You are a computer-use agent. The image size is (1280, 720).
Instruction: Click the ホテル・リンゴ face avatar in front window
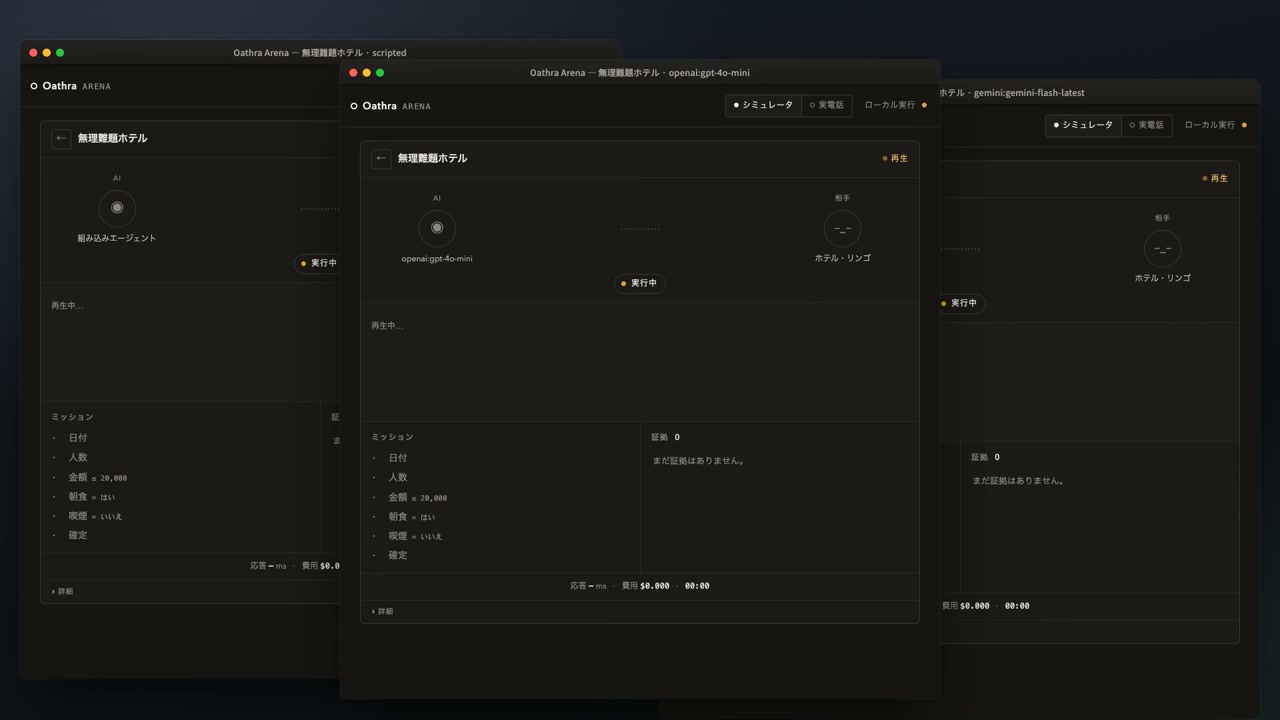tap(842, 228)
